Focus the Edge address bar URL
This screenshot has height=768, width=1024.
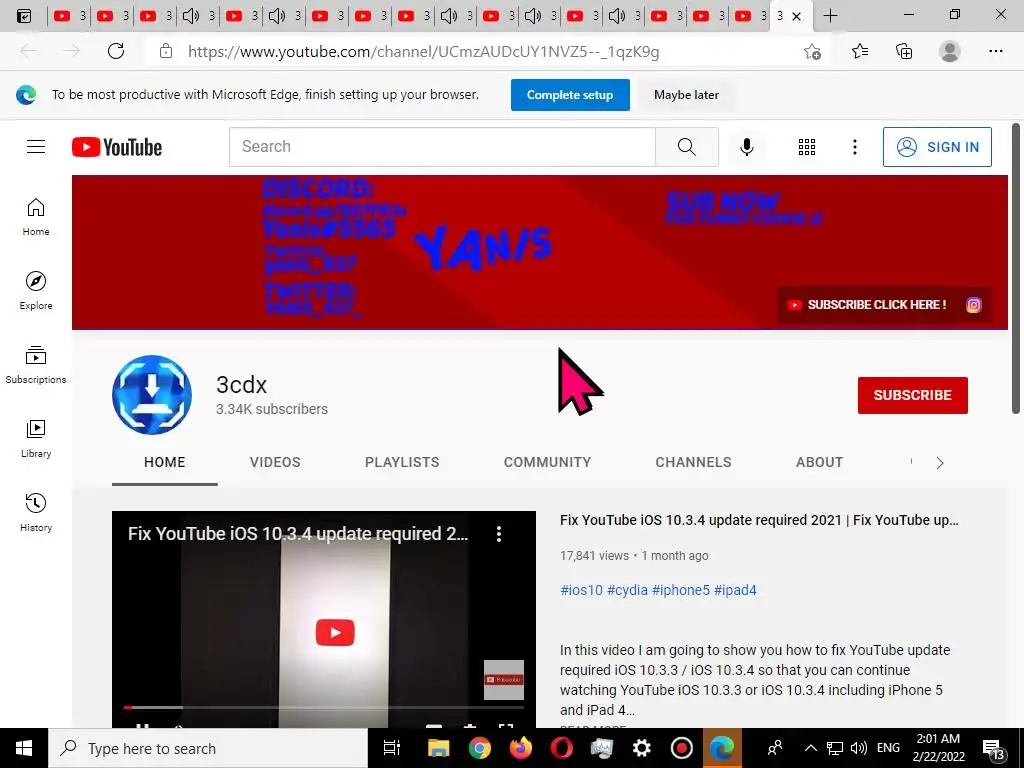pos(423,52)
